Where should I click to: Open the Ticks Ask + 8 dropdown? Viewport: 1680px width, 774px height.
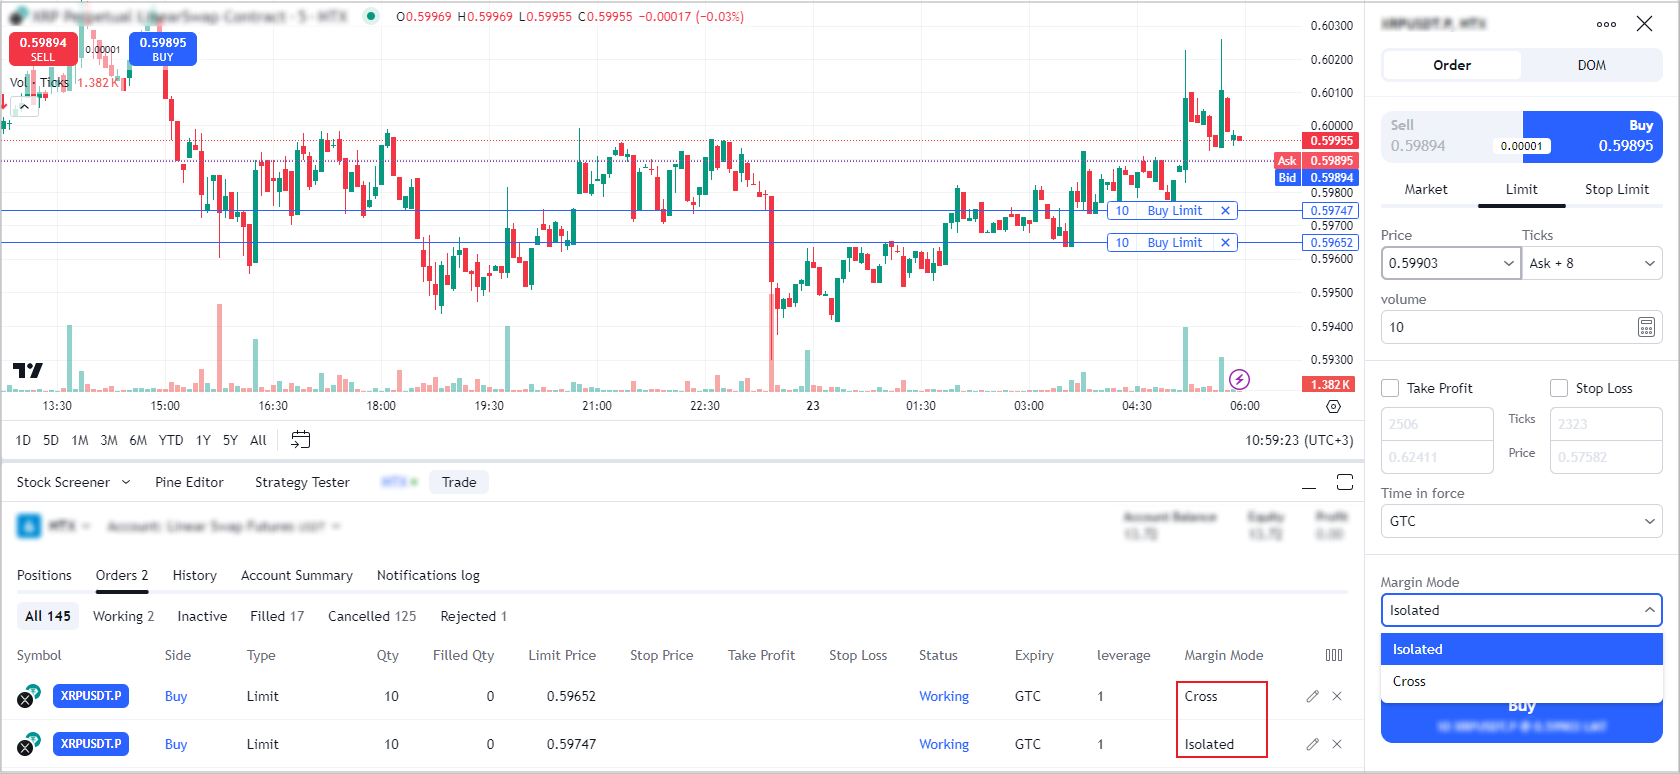click(1591, 263)
